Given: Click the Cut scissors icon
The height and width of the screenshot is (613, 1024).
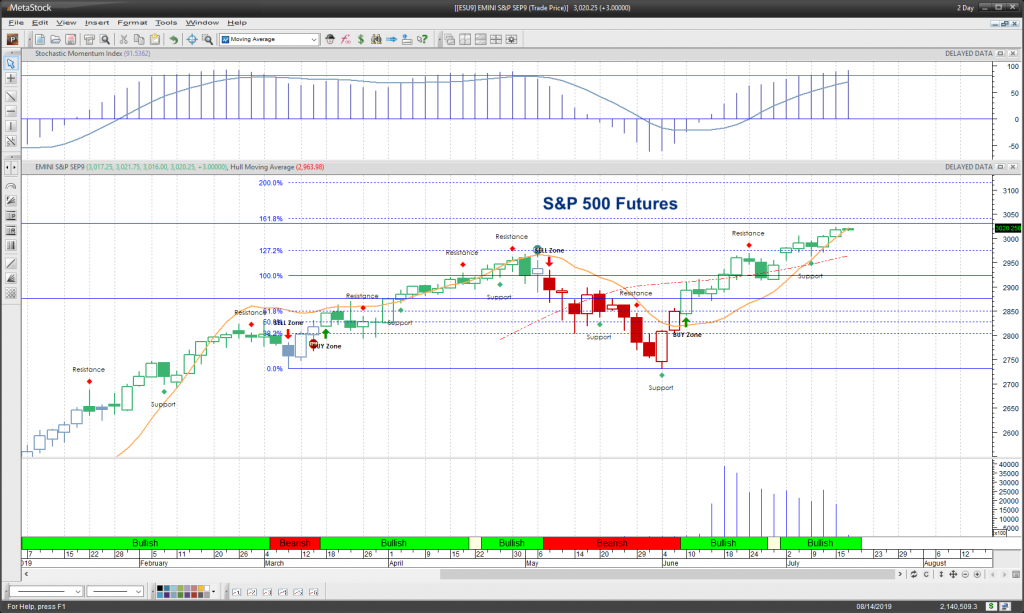Looking at the screenshot, I should tap(123, 39).
